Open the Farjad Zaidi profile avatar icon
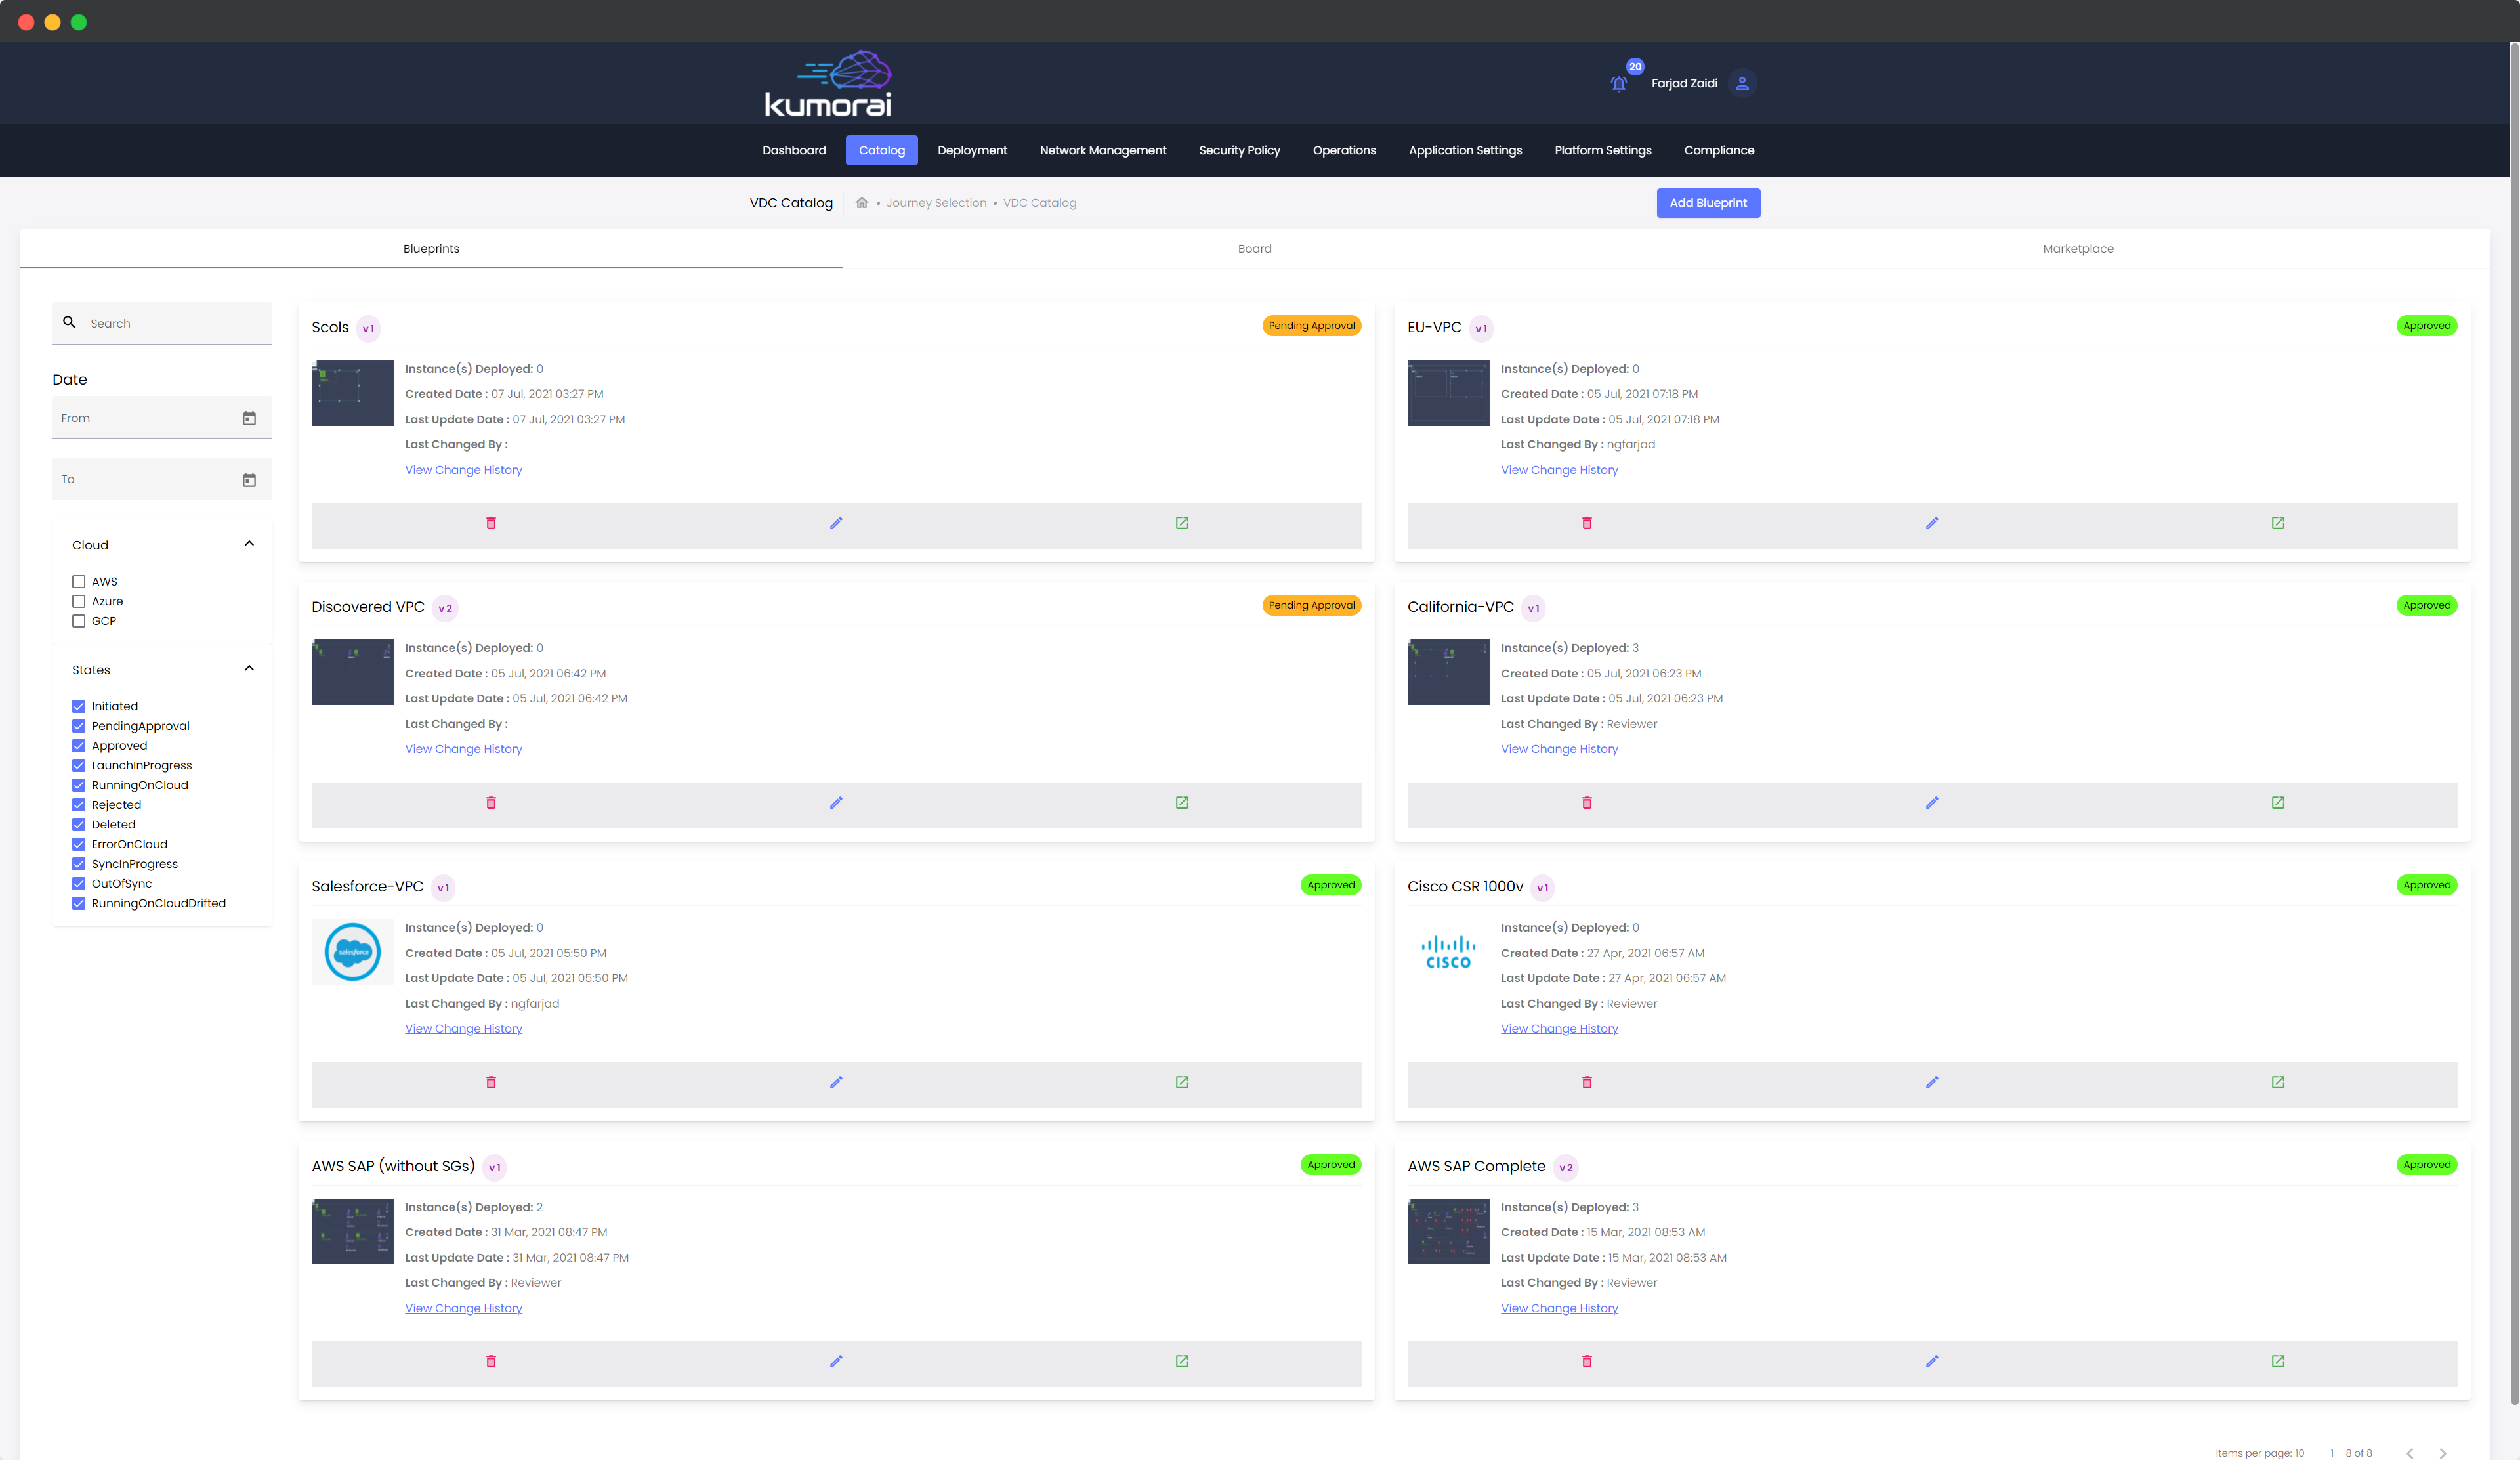Screen dimensions: 2520x1460 [x=1742, y=83]
